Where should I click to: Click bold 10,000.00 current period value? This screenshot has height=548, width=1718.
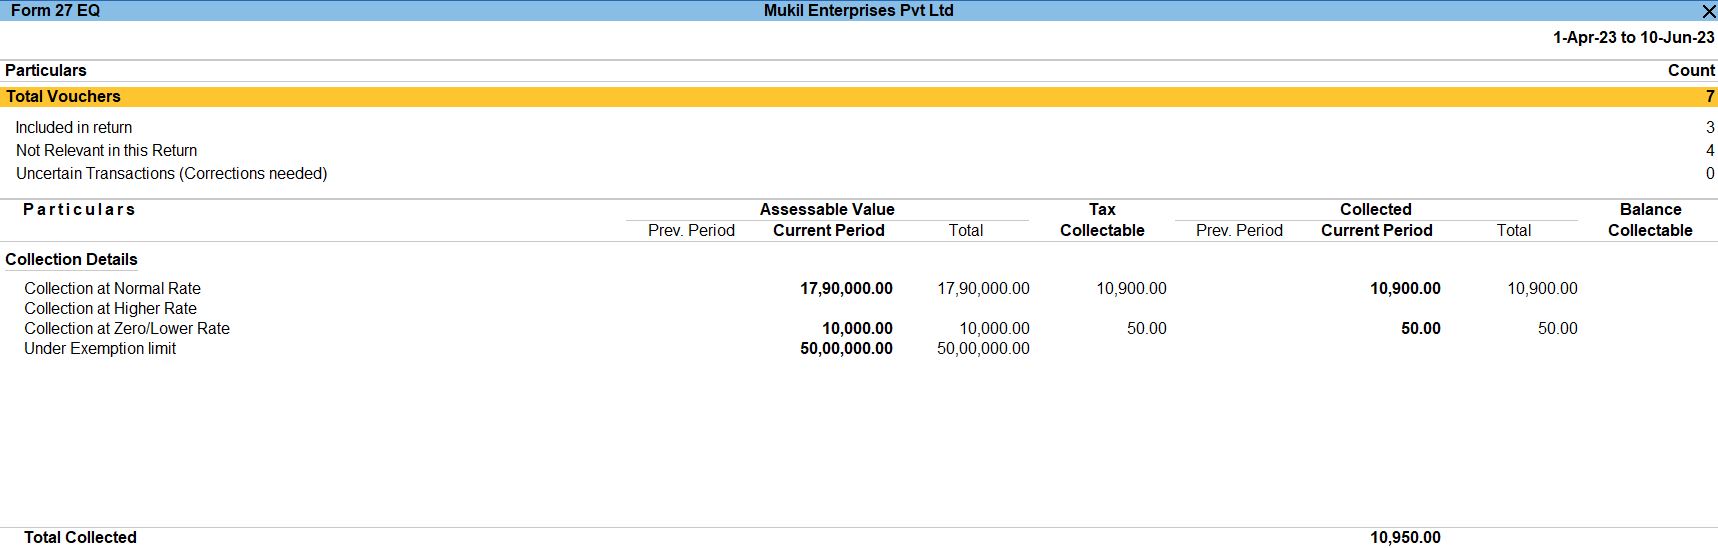(857, 328)
